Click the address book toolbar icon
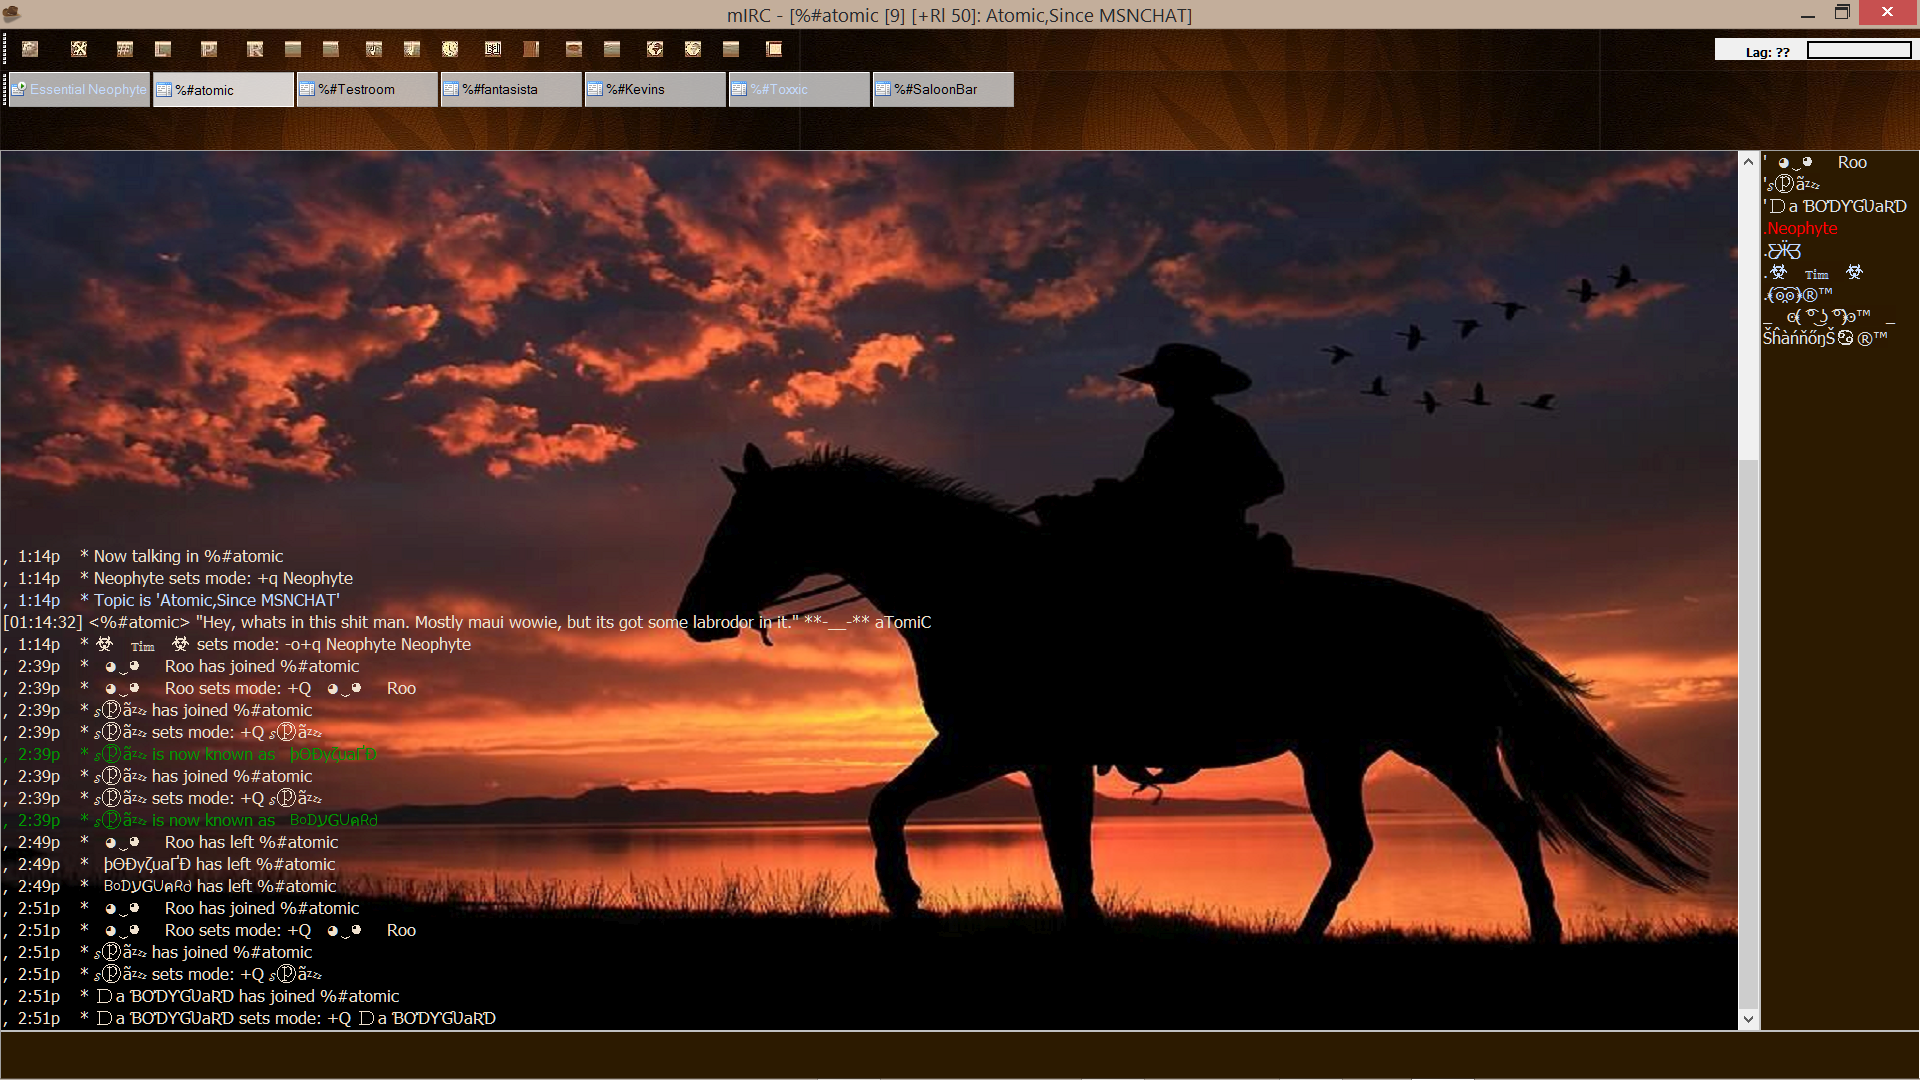This screenshot has height=1080, width=1920. click(493, 49)
